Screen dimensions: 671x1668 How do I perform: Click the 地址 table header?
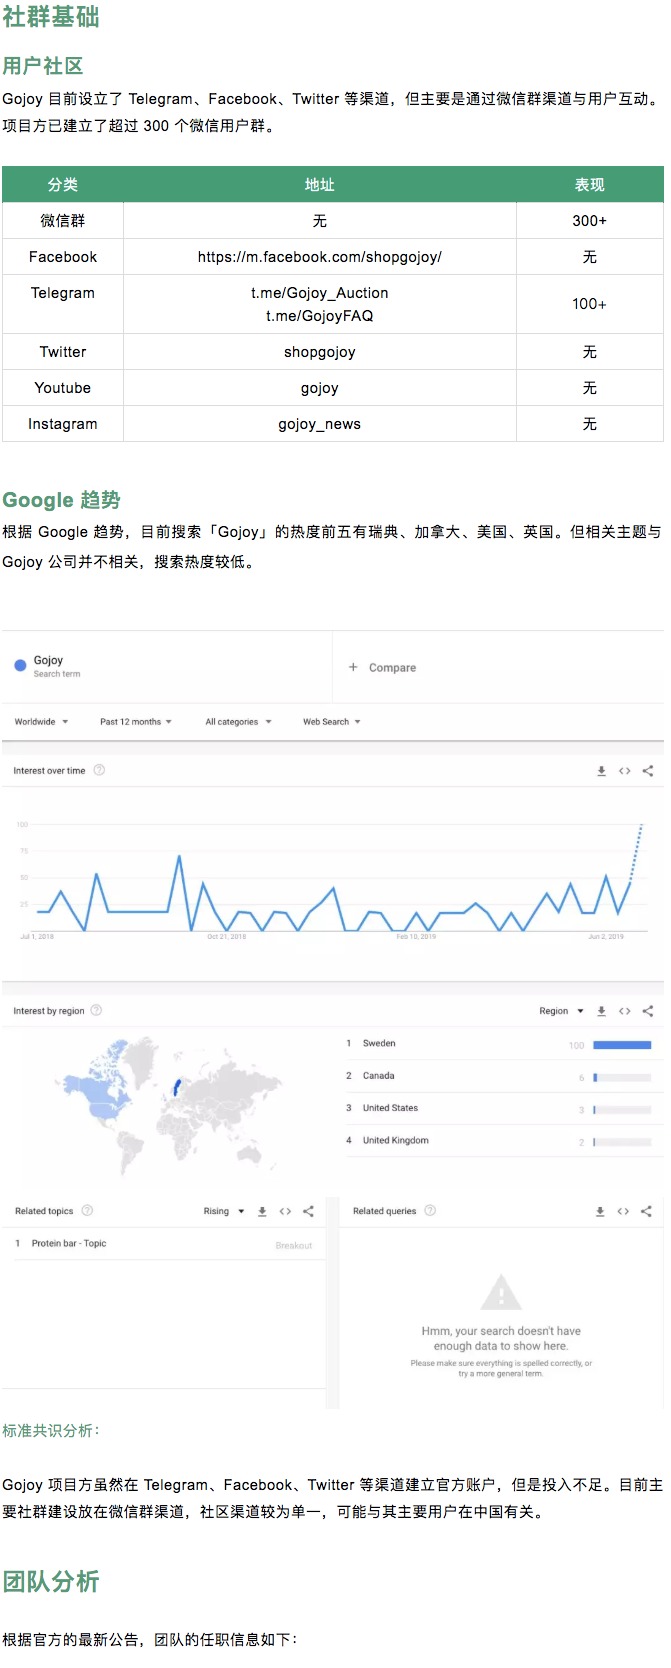(320, 185)
